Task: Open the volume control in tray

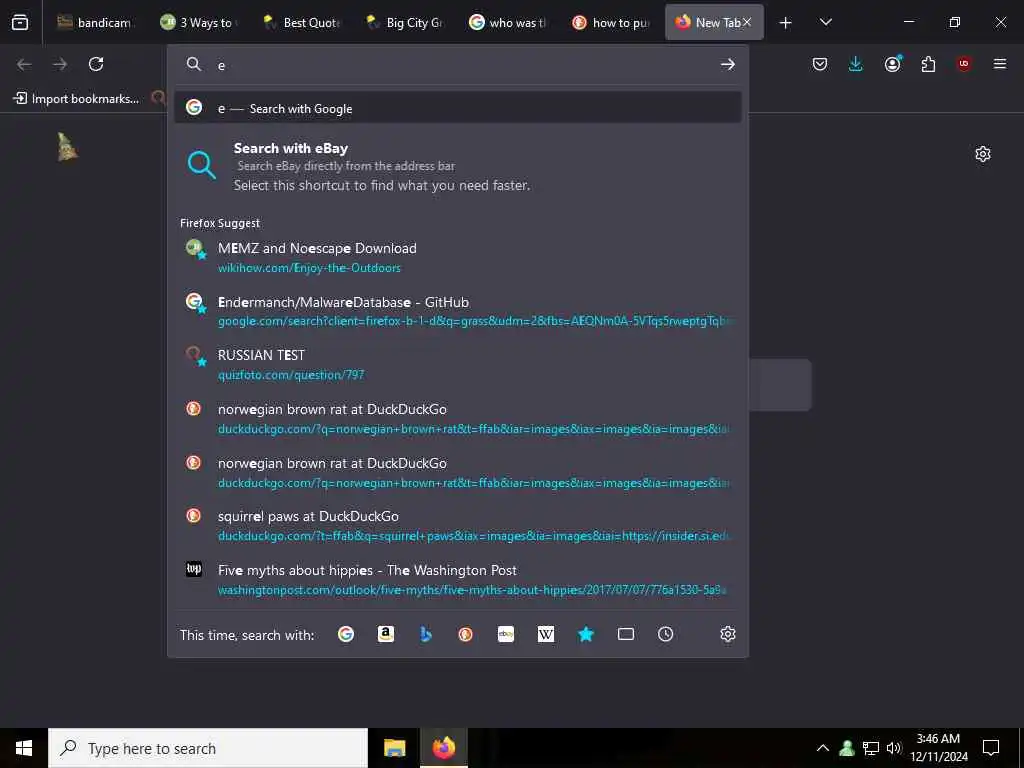Action: pyautogui.click(x=894, y=748)
